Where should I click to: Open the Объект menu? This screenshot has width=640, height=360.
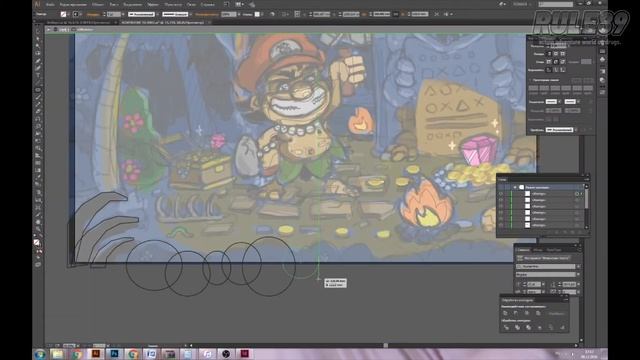(x=98, y=4)
